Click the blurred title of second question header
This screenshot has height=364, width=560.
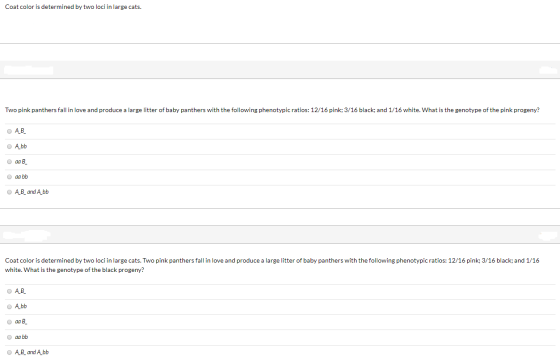[x=27, y=235]
